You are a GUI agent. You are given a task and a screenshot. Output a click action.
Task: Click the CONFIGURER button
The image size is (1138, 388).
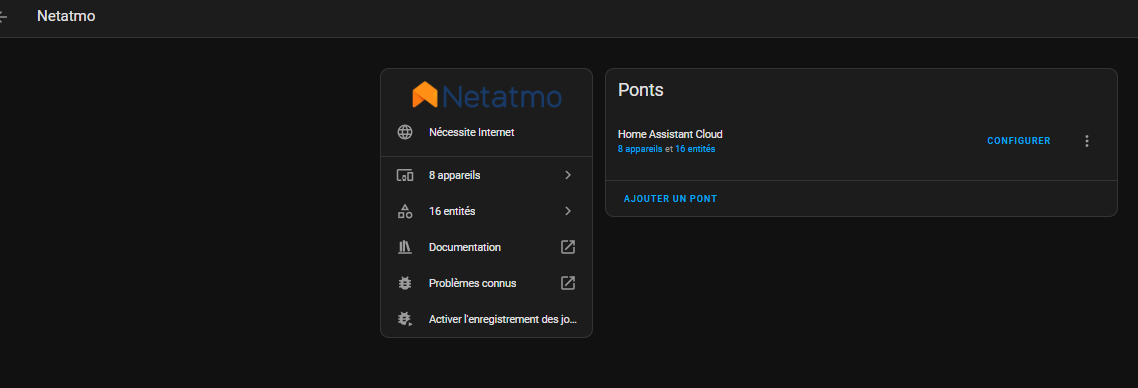1019,141
